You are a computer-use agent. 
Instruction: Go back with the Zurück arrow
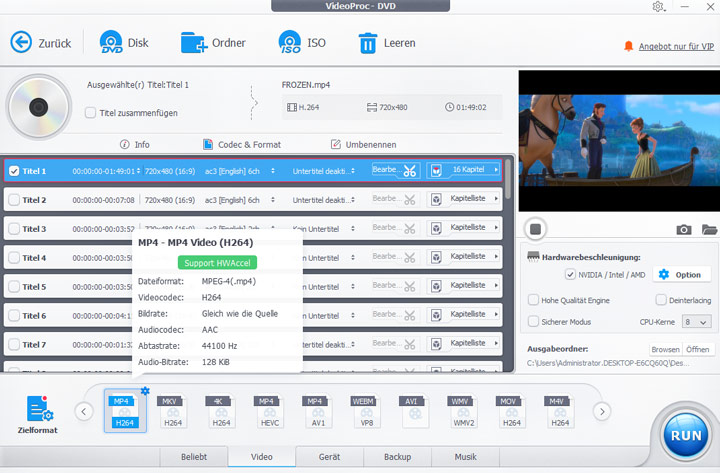click(x=21, y=42)
